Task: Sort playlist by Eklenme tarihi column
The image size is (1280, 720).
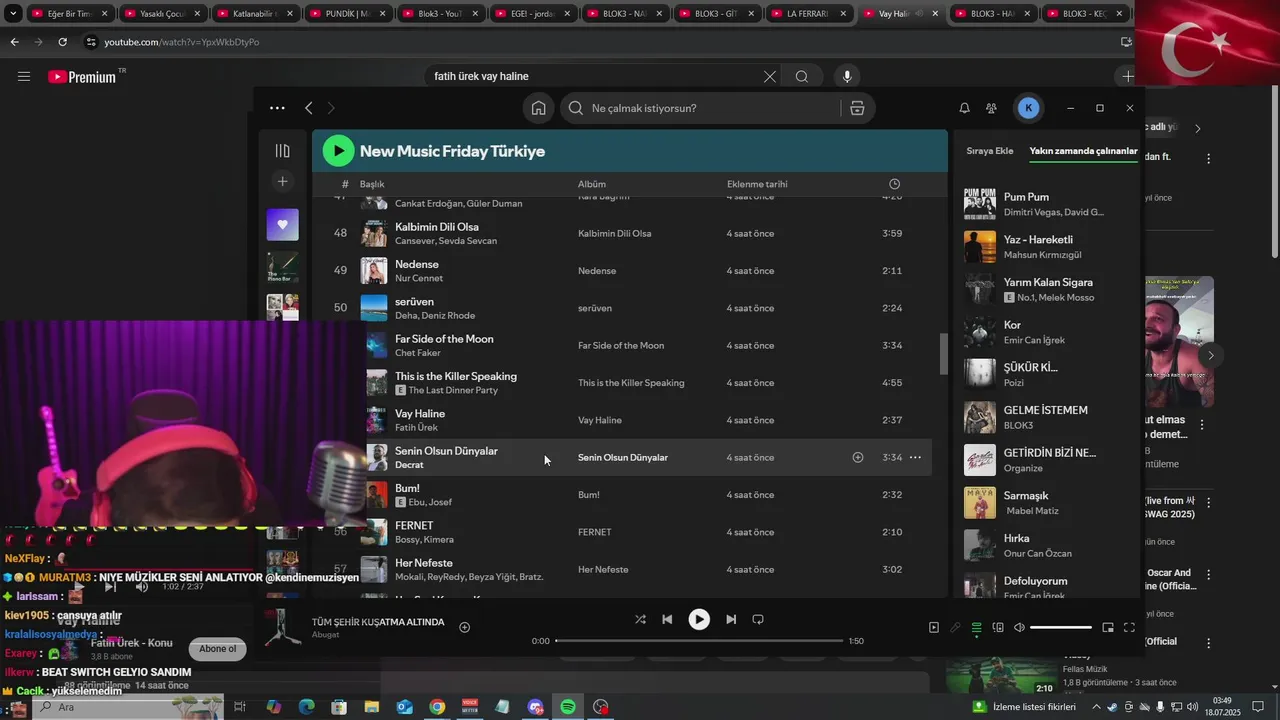Action: [x=757, y=184]
